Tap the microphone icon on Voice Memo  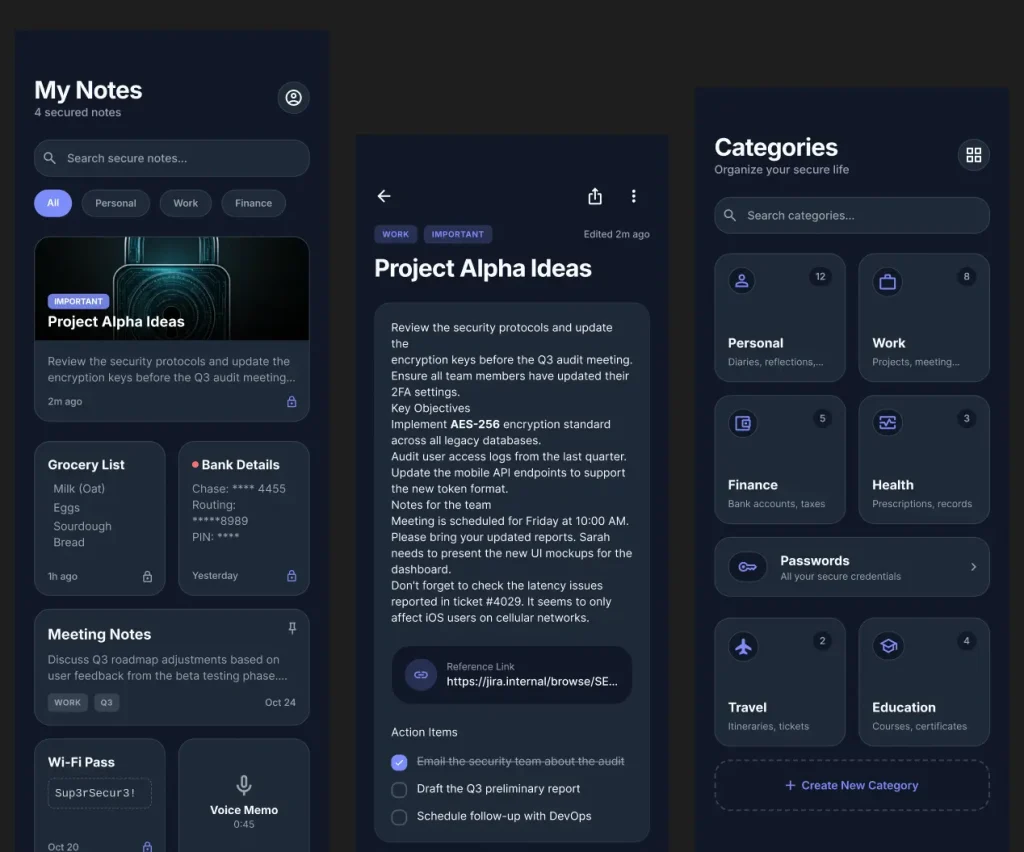244,785
